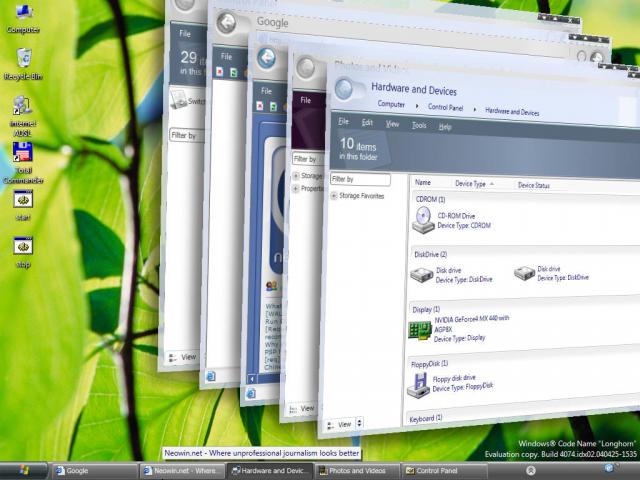This screenshot has height=480, width=640.
Task: Click the CDROM (1) group header
Action: 430,199
